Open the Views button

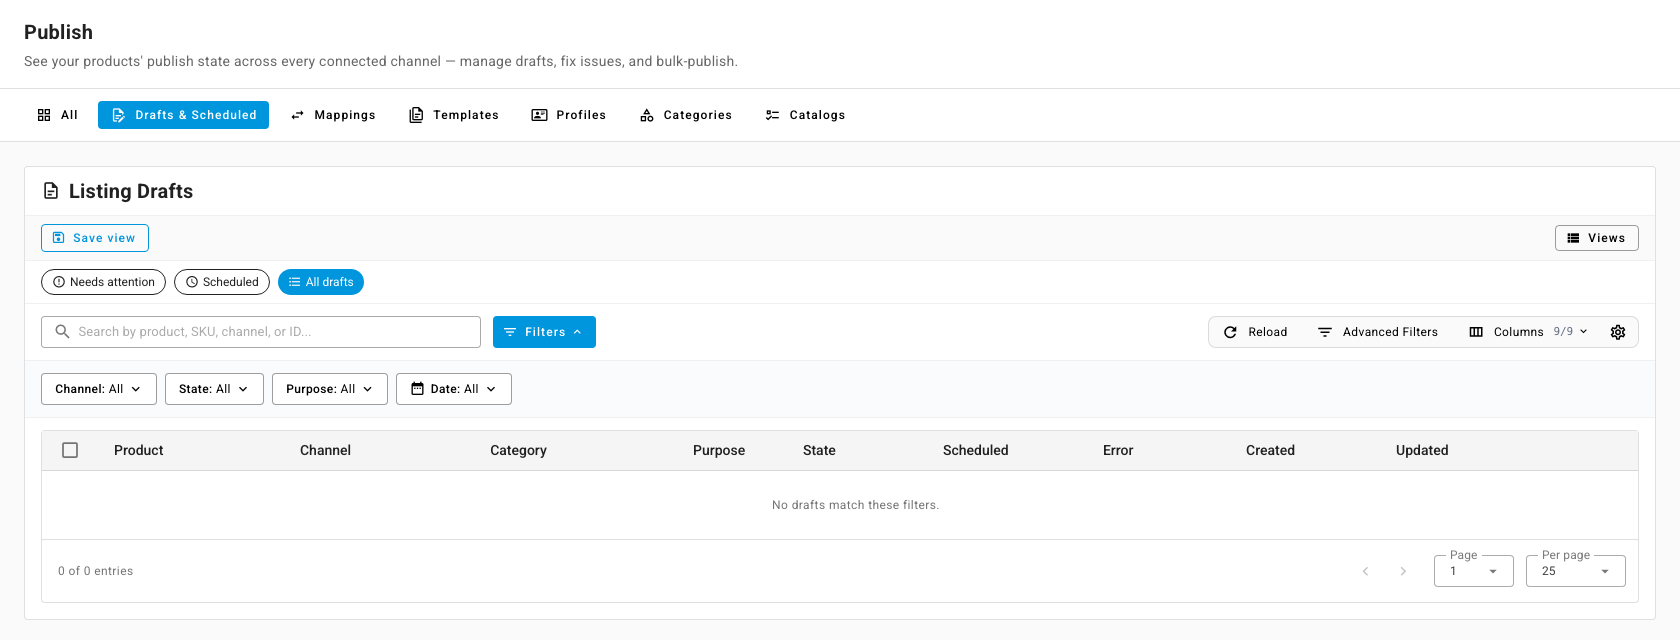click(1596, 238)
